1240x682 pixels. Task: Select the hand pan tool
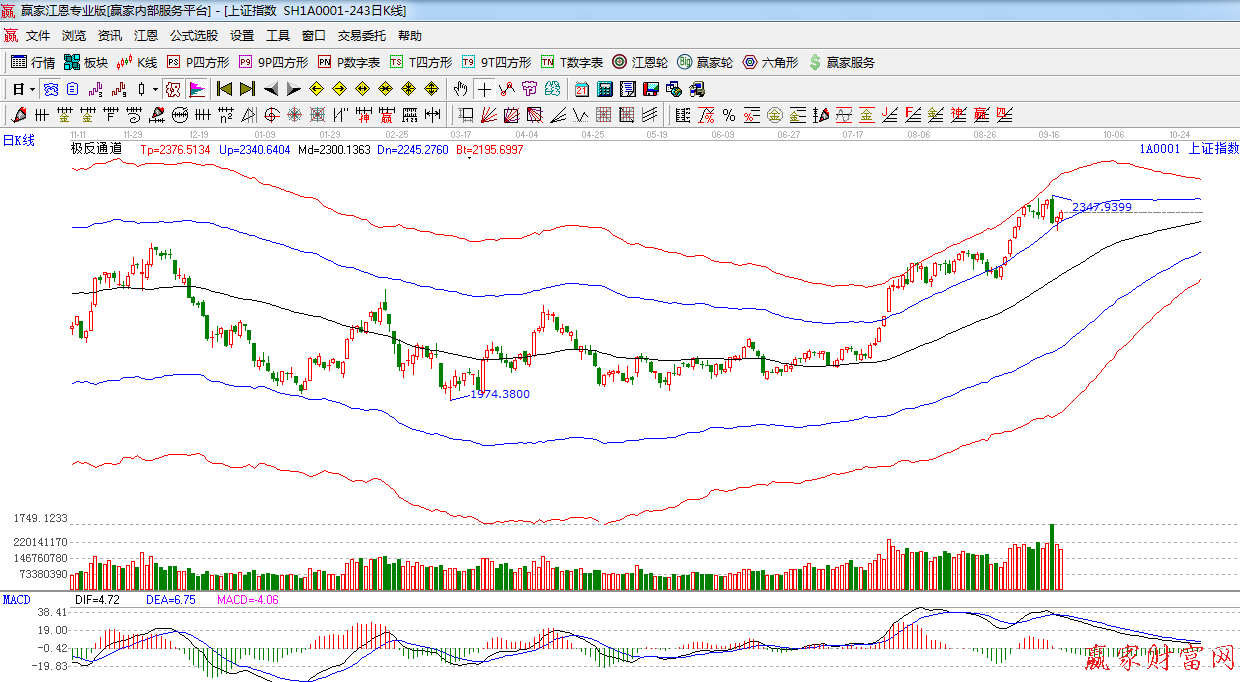[x=460, y=89]
